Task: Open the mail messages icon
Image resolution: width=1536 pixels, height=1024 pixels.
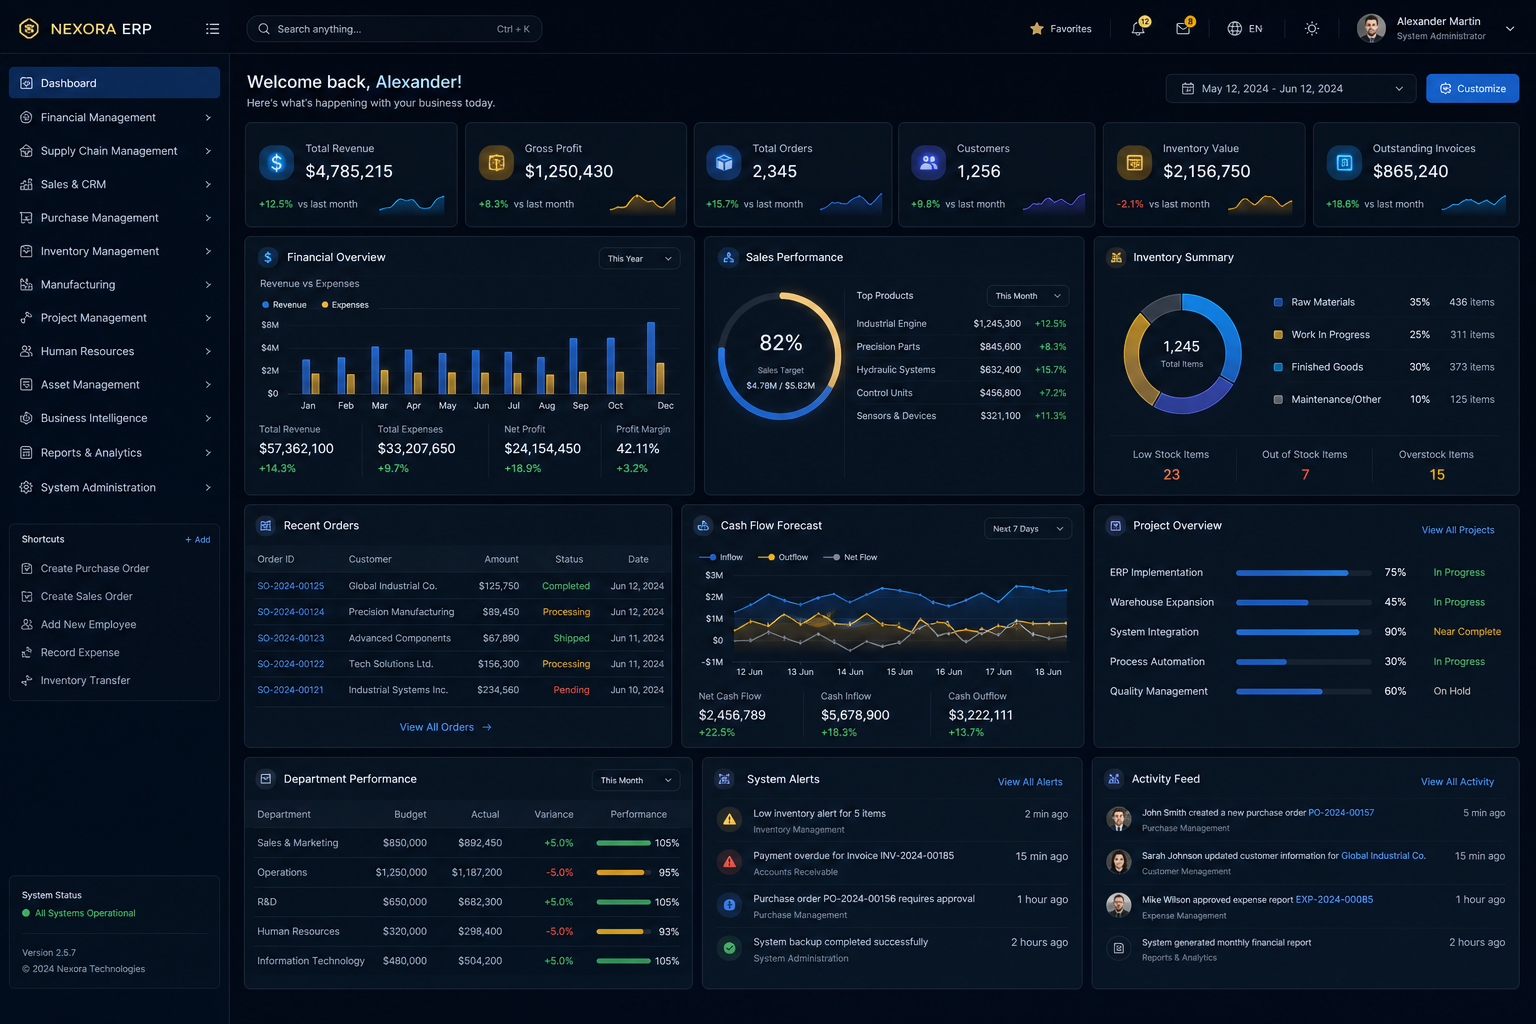Action: (1183, 29)
